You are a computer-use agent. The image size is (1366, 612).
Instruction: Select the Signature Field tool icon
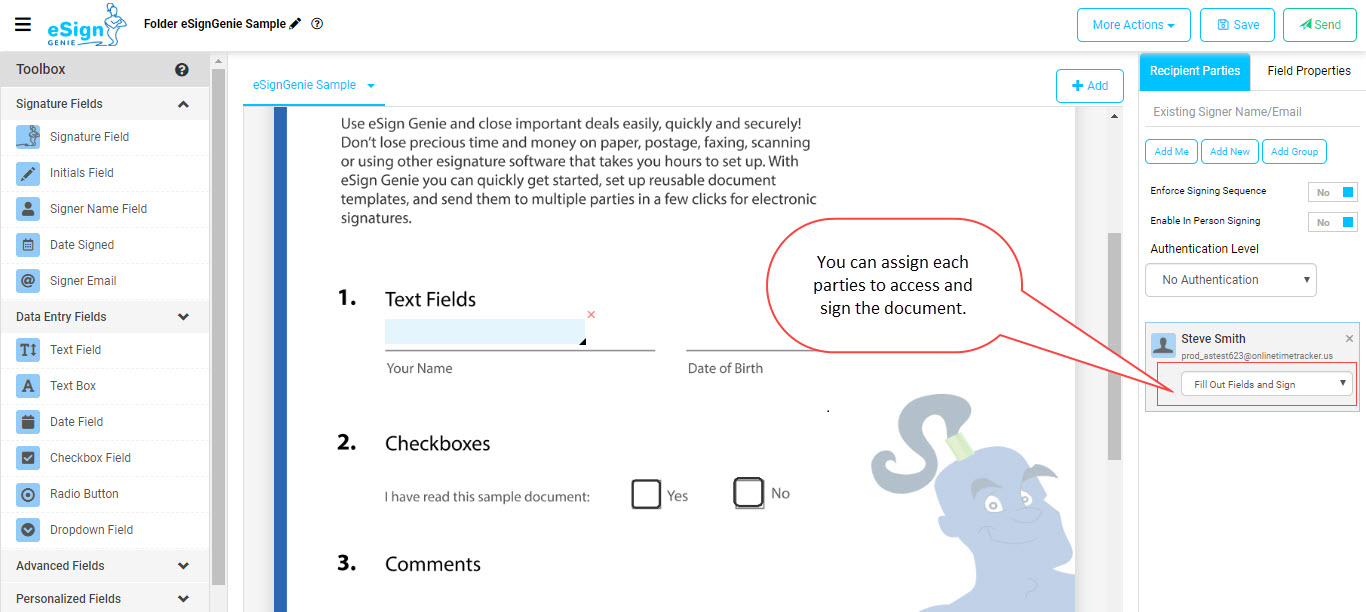(x=28, y=137)
